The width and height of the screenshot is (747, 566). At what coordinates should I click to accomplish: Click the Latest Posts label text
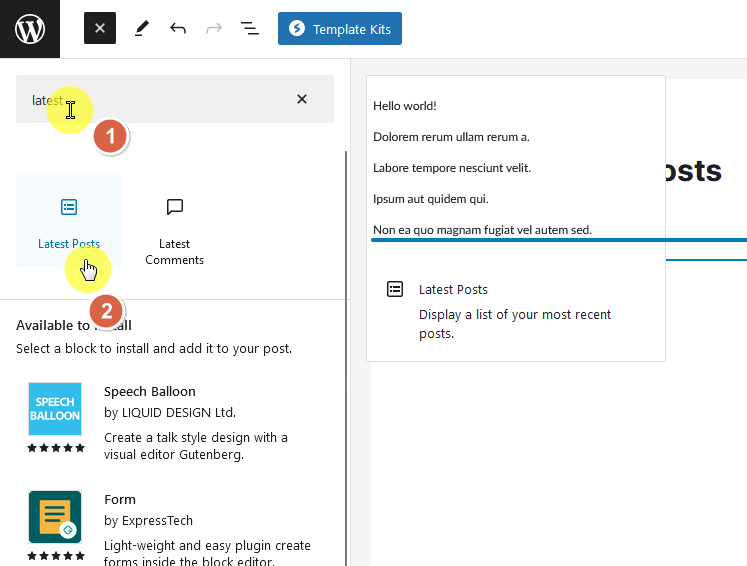69,244
